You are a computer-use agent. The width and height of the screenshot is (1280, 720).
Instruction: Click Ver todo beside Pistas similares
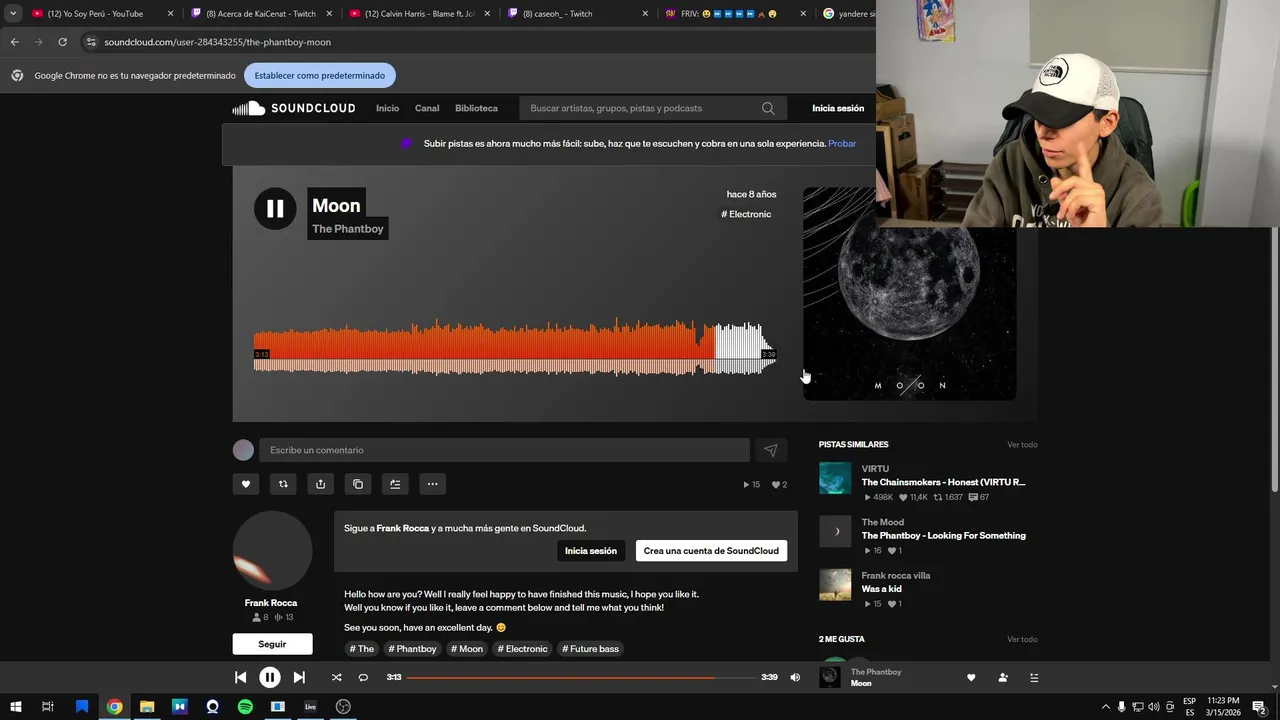coord(1022,445)
